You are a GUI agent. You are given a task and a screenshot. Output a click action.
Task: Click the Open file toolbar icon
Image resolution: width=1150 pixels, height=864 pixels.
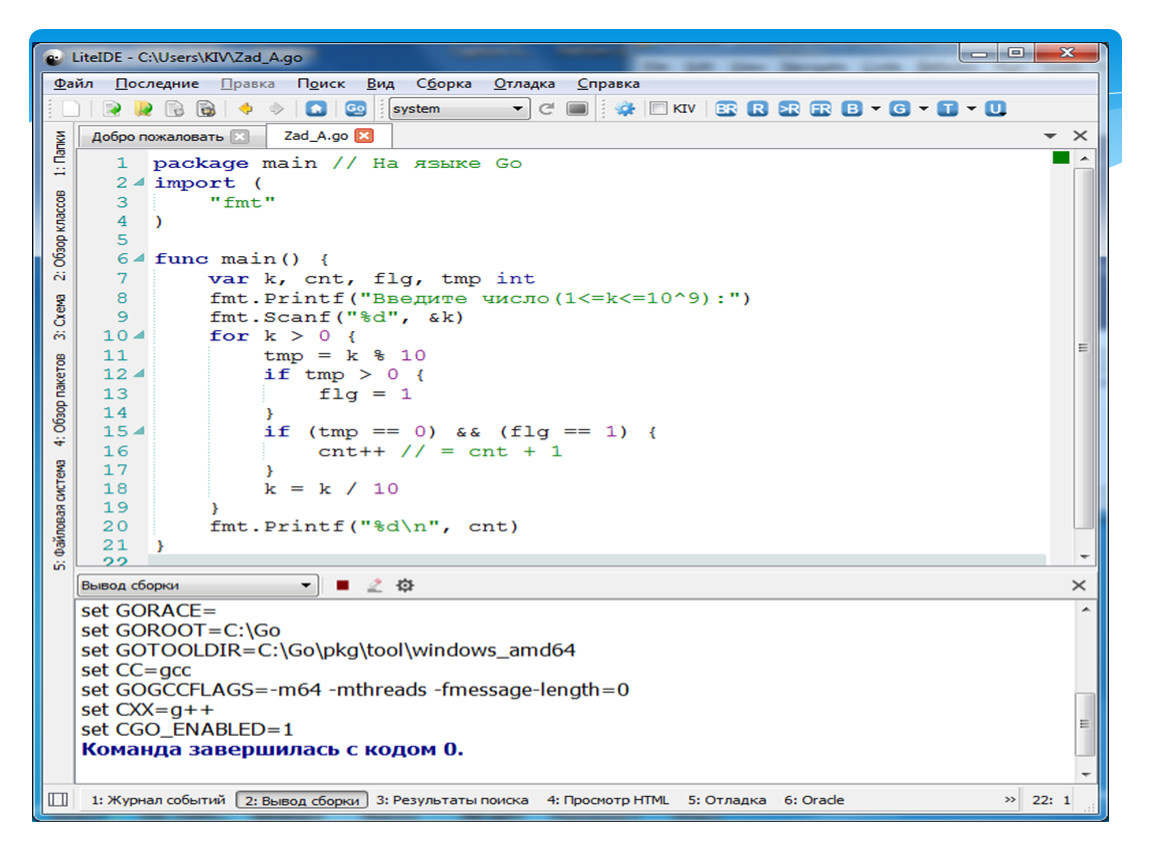pos(112,109)
